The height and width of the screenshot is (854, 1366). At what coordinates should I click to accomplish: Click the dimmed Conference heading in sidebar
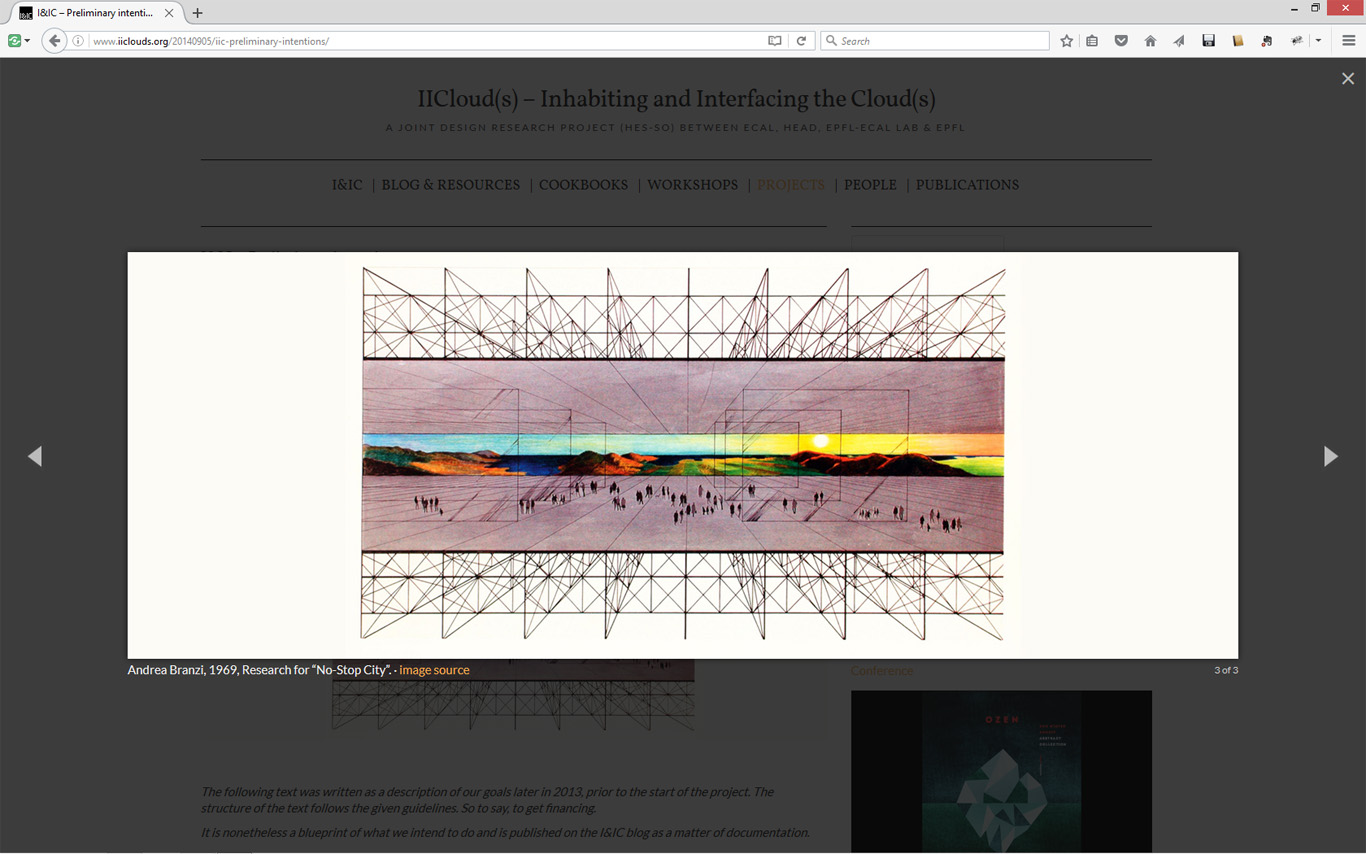point(882,671)
